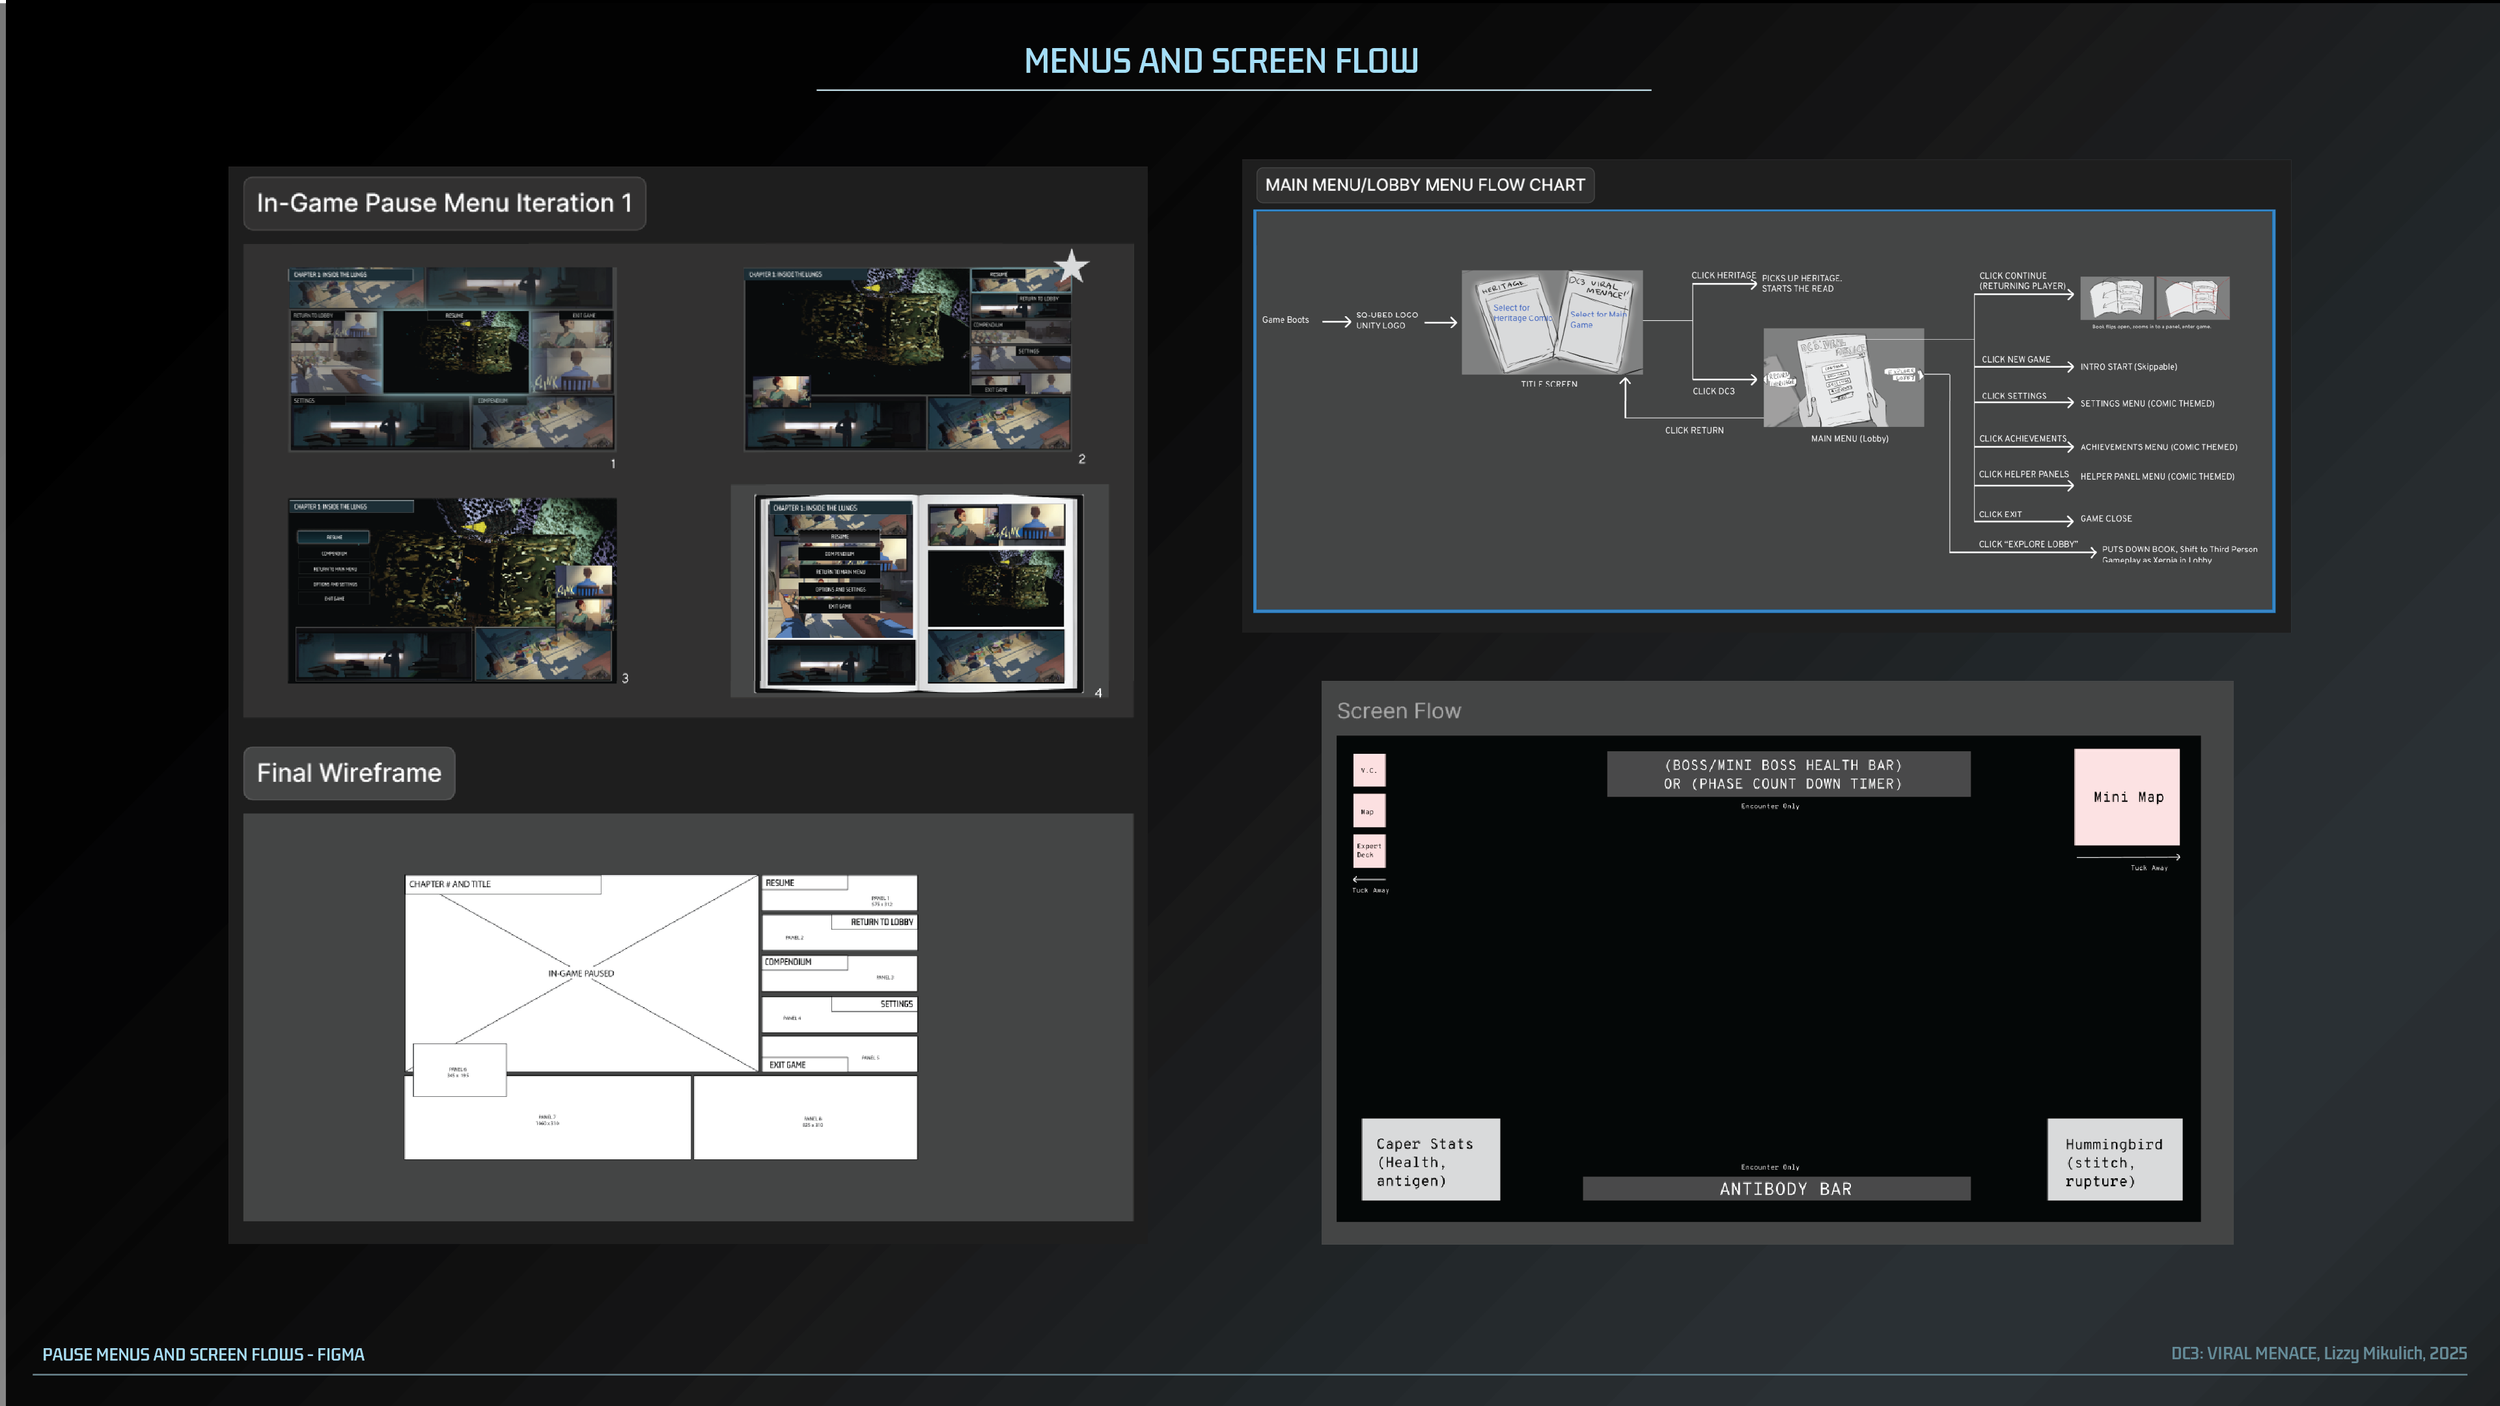Image resolution: width=2500 pixels, height=1406 pixels.
Task: Select pause menu iteration mockup numbered 3
Action: pyautogui.click(x=452, y=591)
